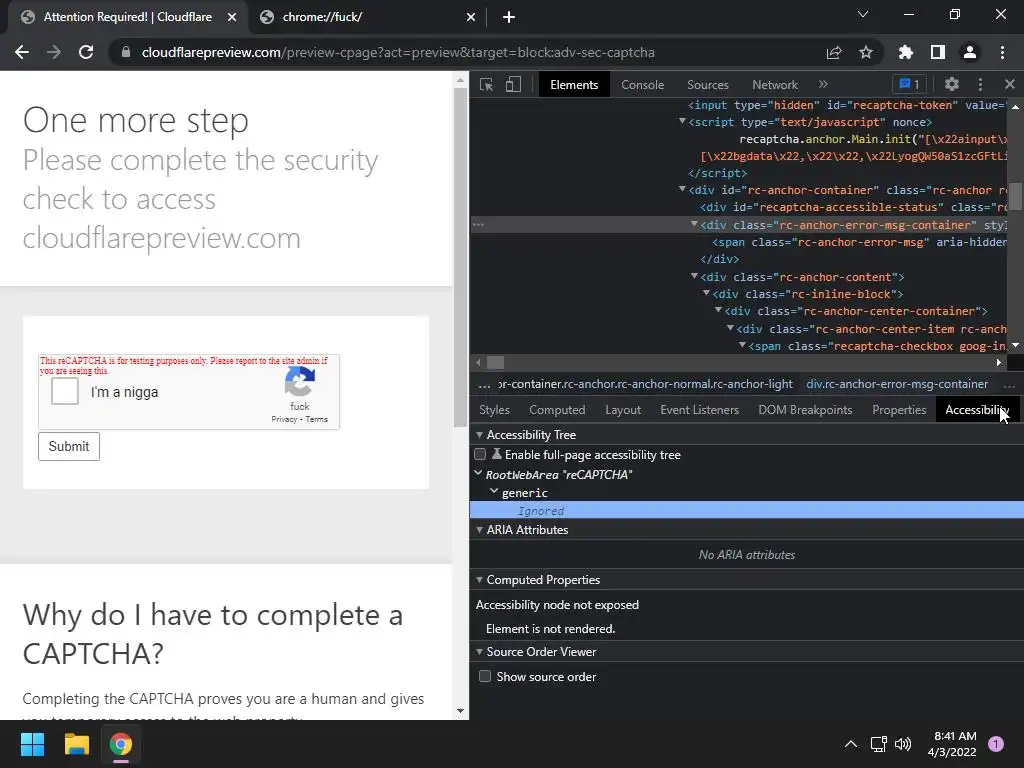Click the rc-anchor-normal breadcrumb item
The width and height of the screenshot is (1024, 768).
pos(646,384)
